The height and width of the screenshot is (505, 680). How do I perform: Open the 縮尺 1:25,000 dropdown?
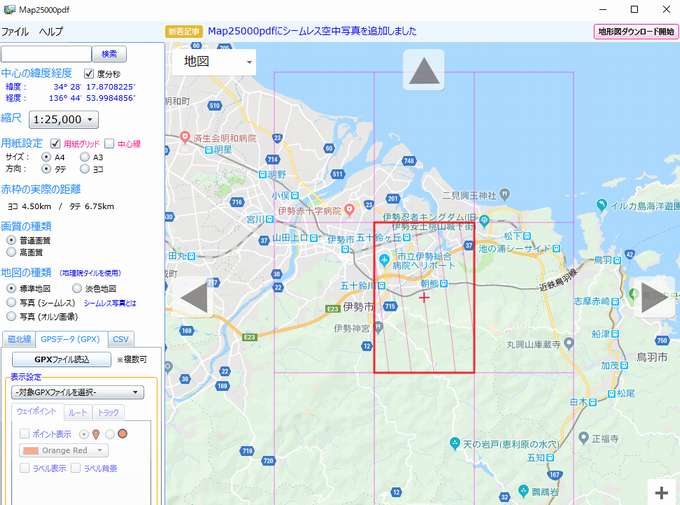coord(64,120)
